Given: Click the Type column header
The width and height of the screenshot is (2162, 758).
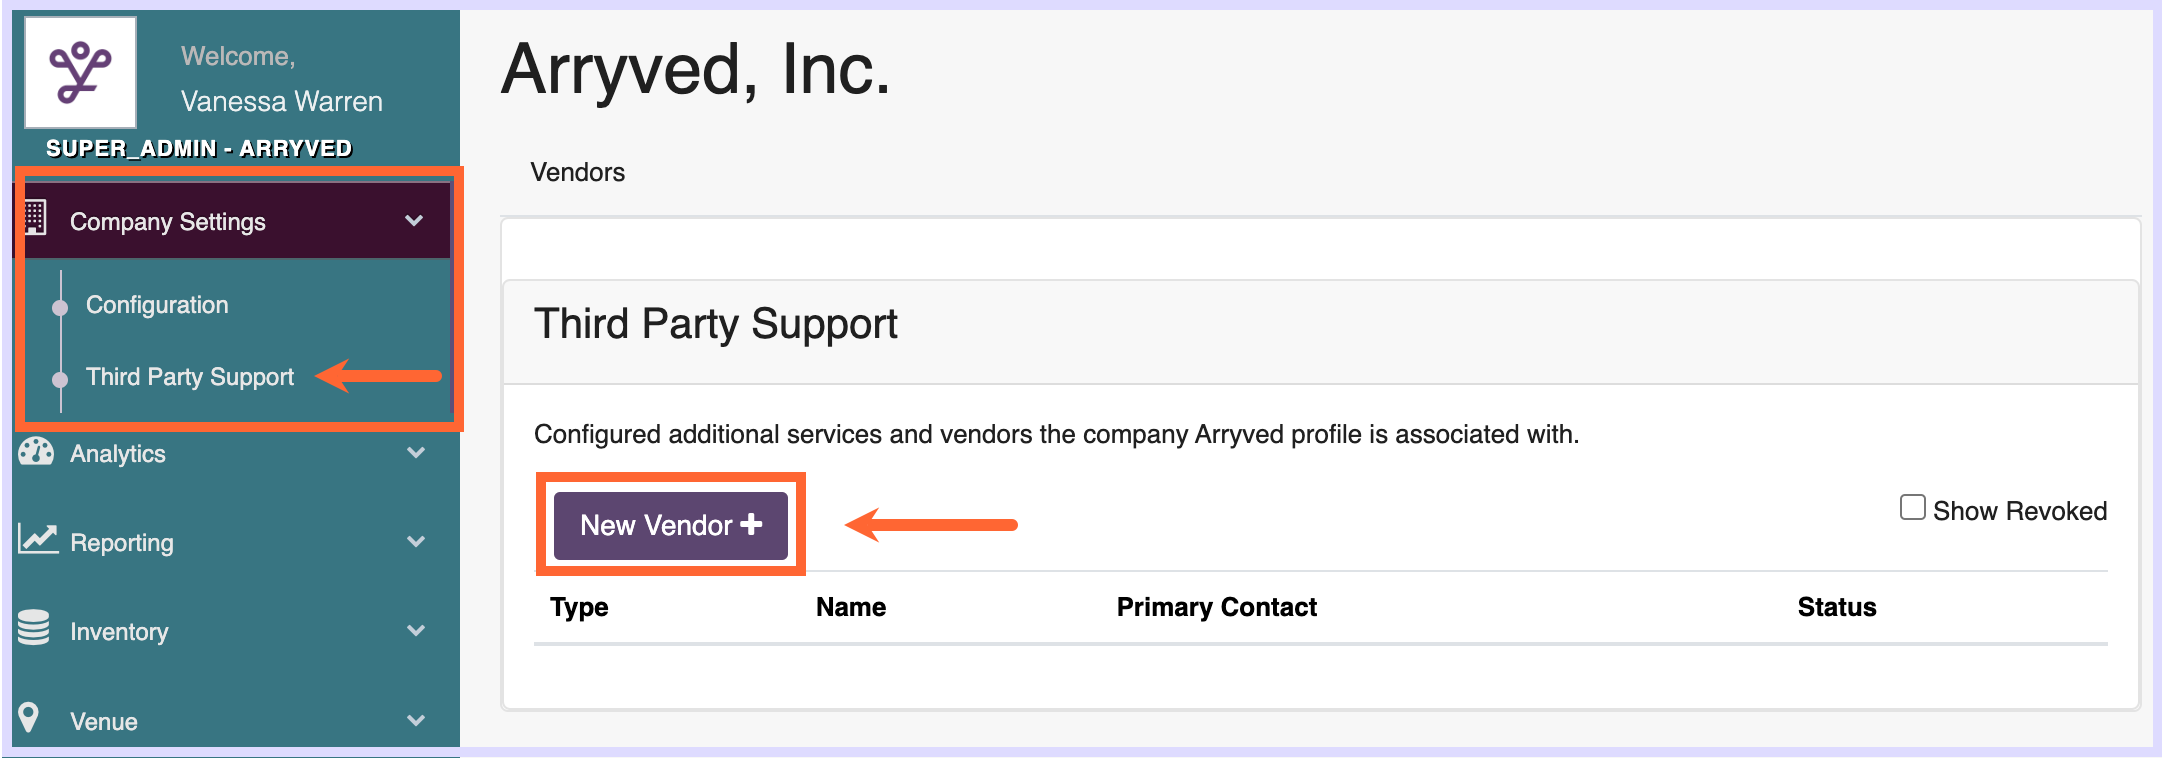Looking at the screenshot, I should 579,607.
